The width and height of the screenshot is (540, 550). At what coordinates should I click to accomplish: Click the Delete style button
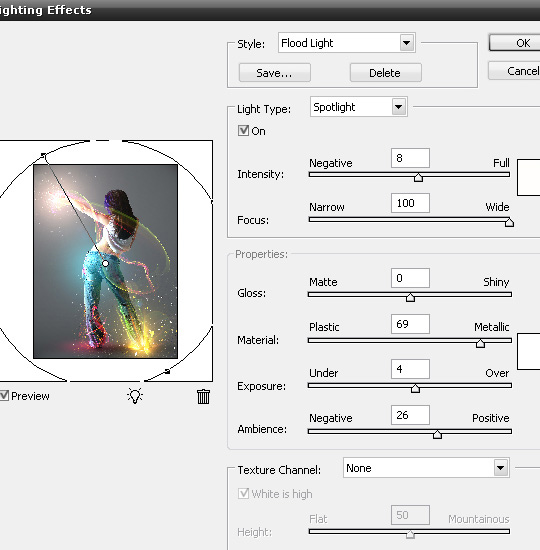click(x=385, y=73)
